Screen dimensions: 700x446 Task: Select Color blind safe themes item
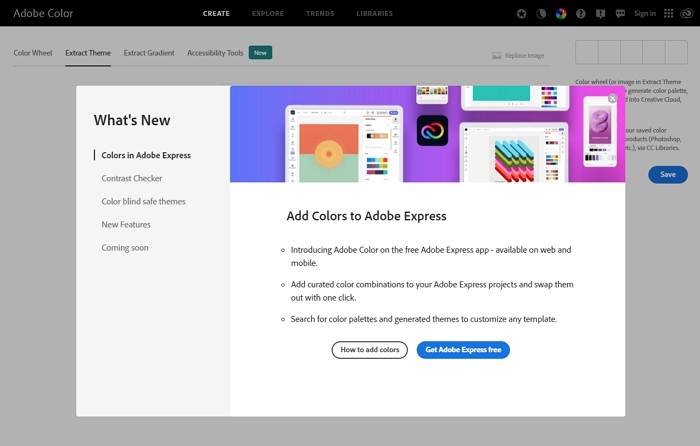(143, 202)
